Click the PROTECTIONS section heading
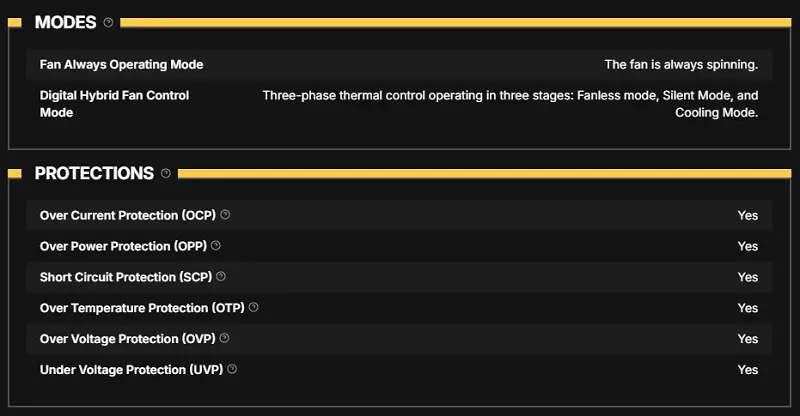 coord(94,173)
